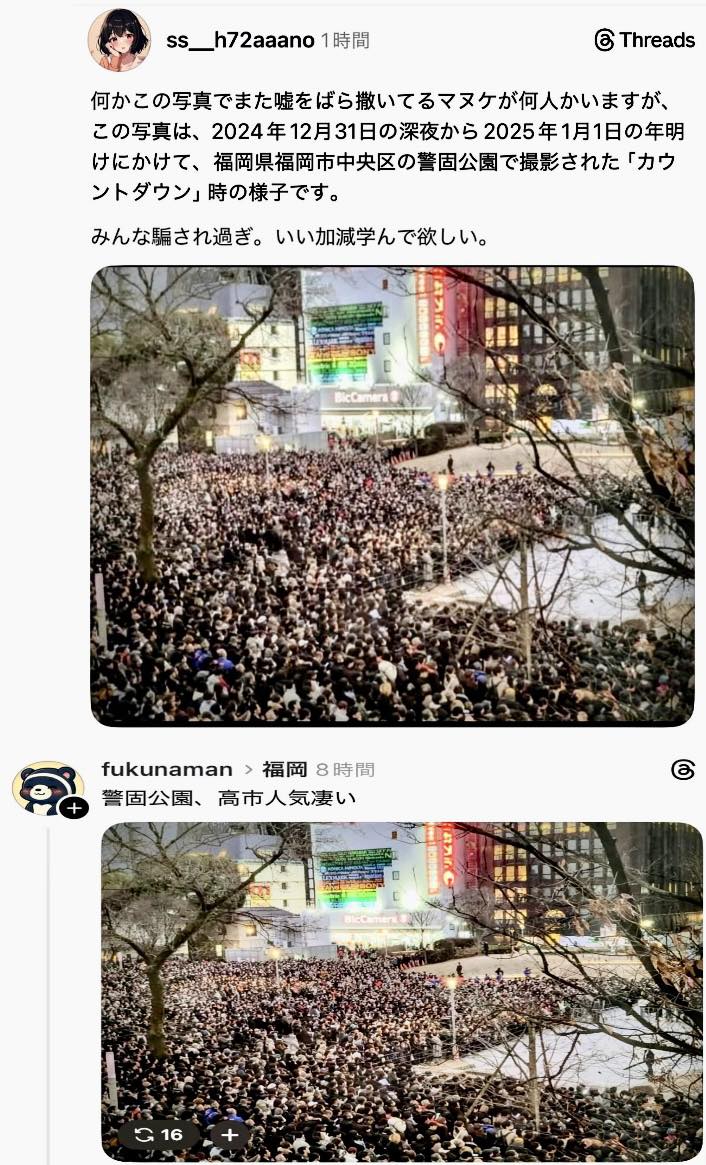Click the Threads icon beside fukunaman's post
Image resolution: width=706 pixels, height=1165 pixels.
(x=682, y=770)
